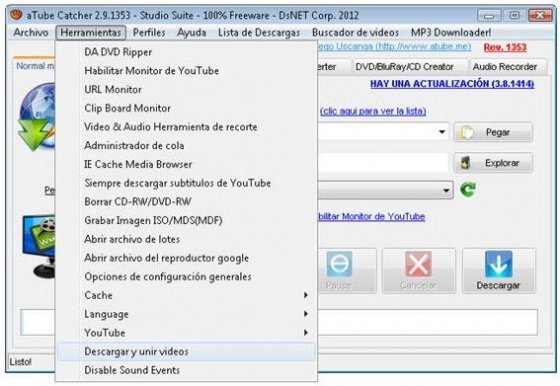Image resolution: width=560 pixels, height=386 pixels.
Task: Choose Grabar Imagen ISO/MDS(MDF)
Action: (x=186, y=220)
